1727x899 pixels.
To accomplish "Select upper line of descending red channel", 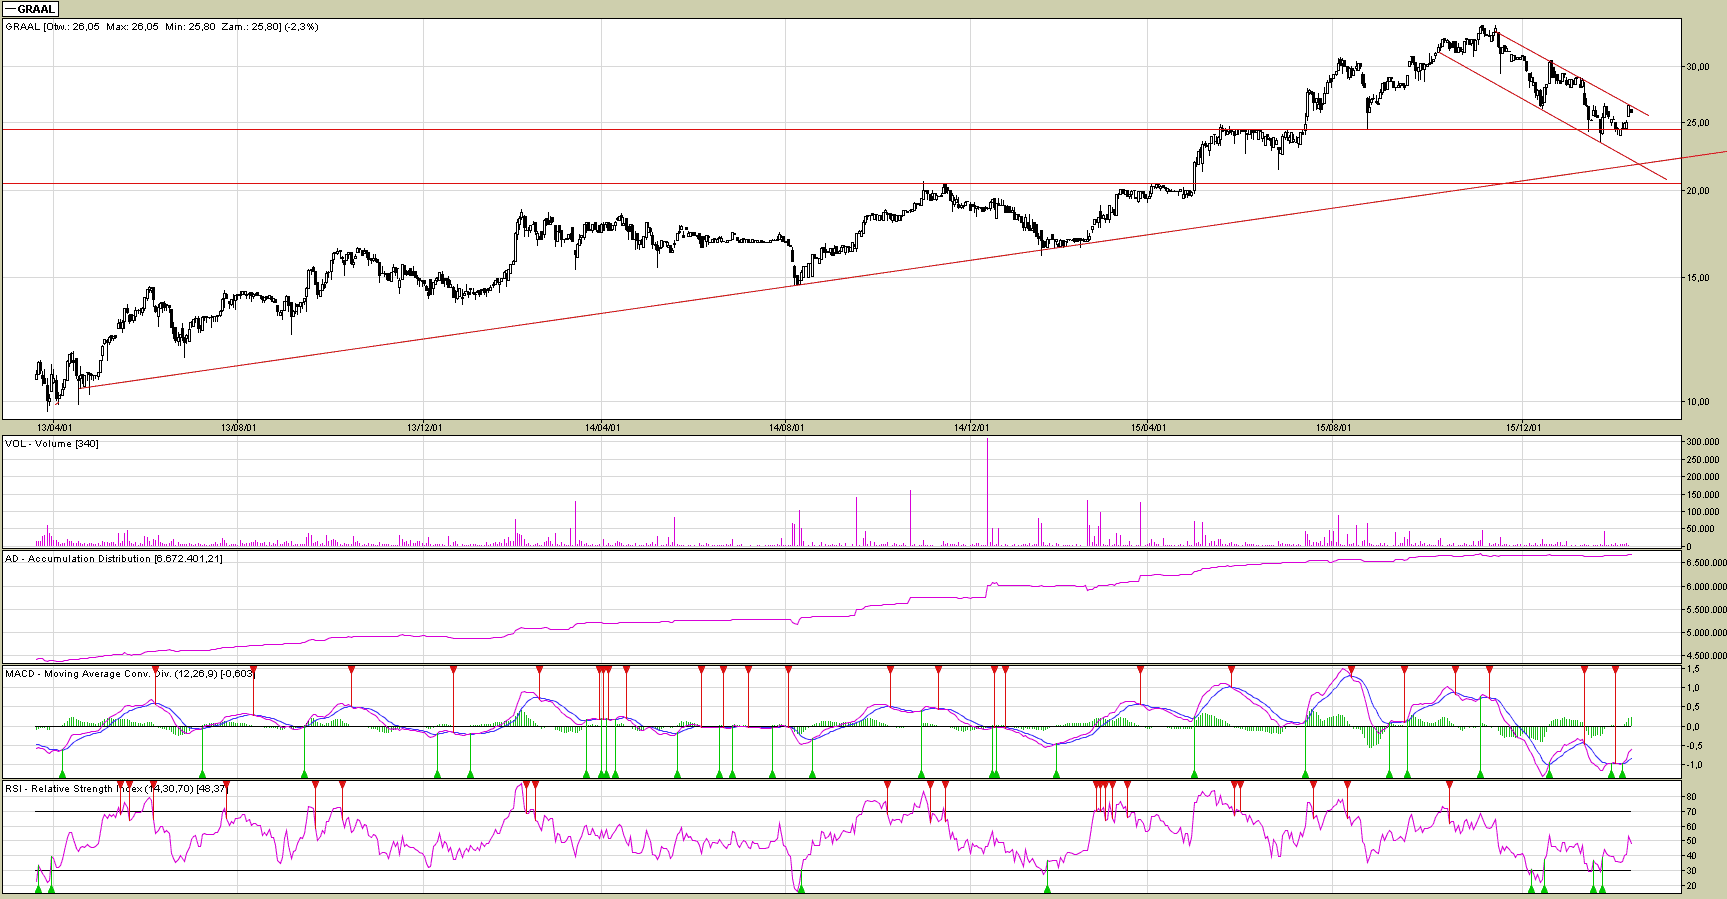I will [x=1570, y=75].
